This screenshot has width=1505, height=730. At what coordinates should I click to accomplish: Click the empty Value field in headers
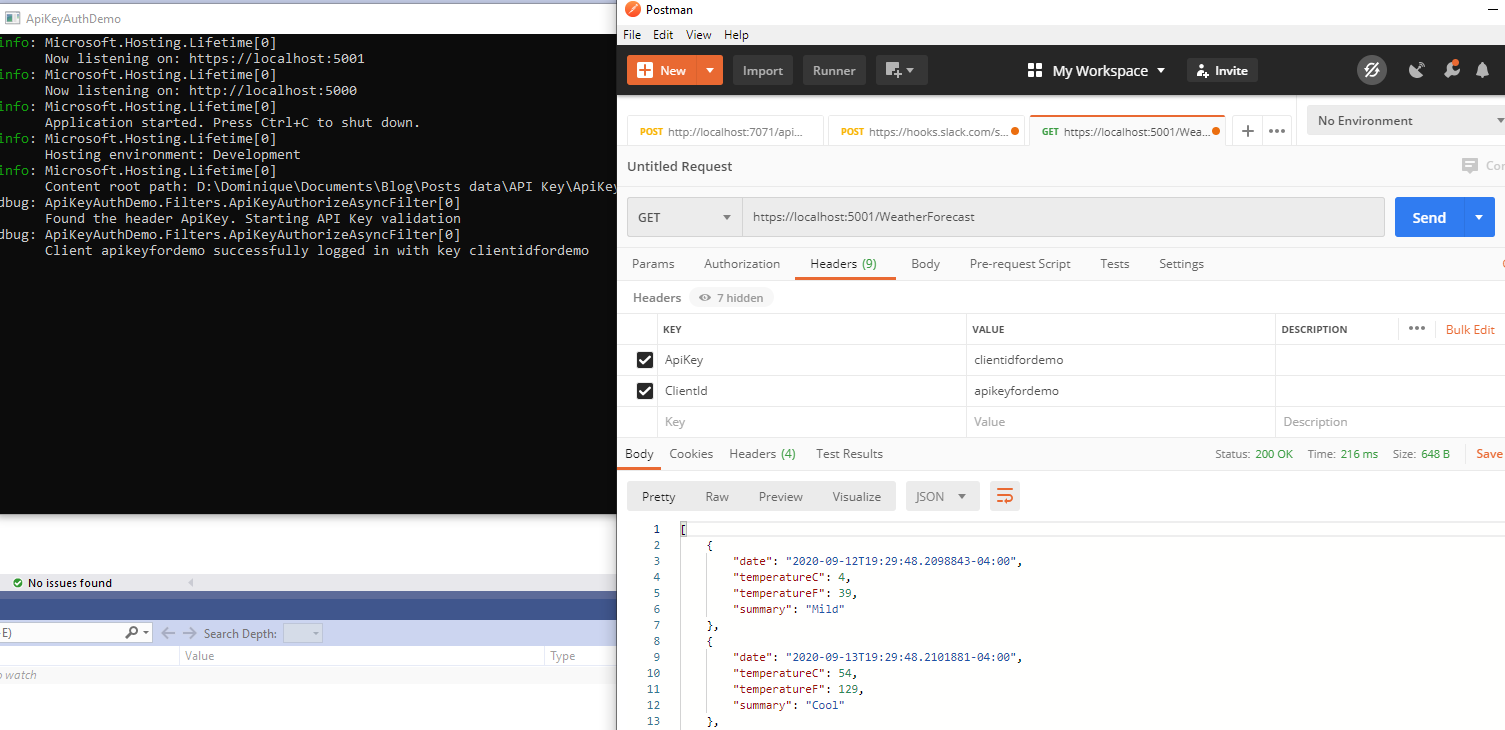tap(1121, 422)
